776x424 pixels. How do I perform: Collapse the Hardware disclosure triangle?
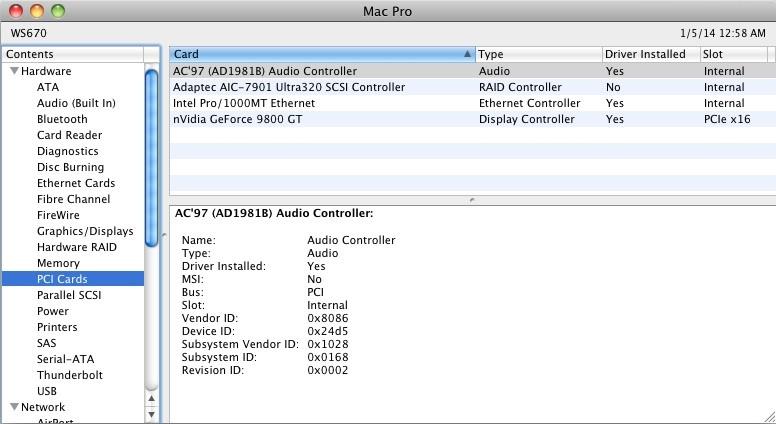coord(15,71)
